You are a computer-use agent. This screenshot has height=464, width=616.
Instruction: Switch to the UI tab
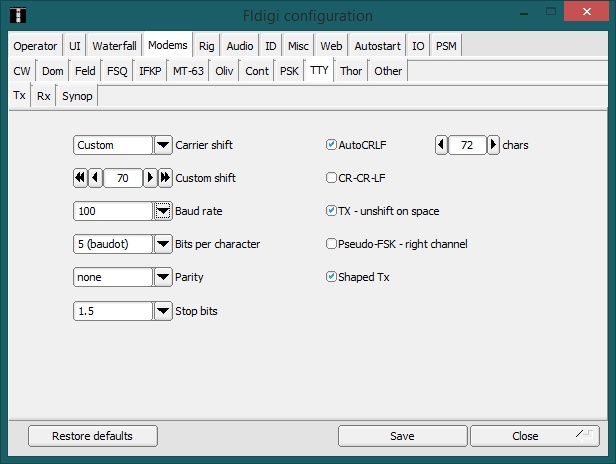tap(75, 46)
